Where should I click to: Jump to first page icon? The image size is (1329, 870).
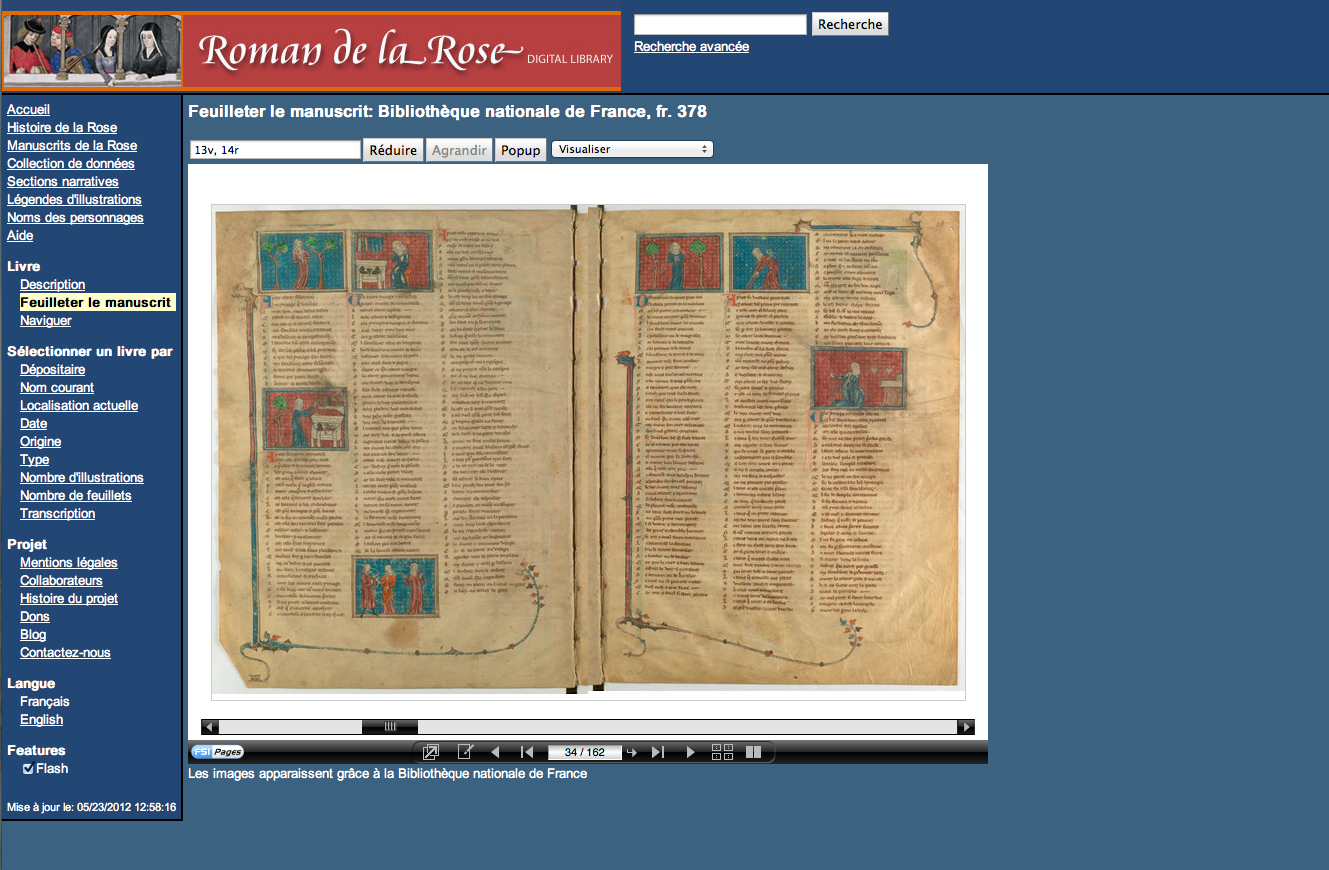527,752
